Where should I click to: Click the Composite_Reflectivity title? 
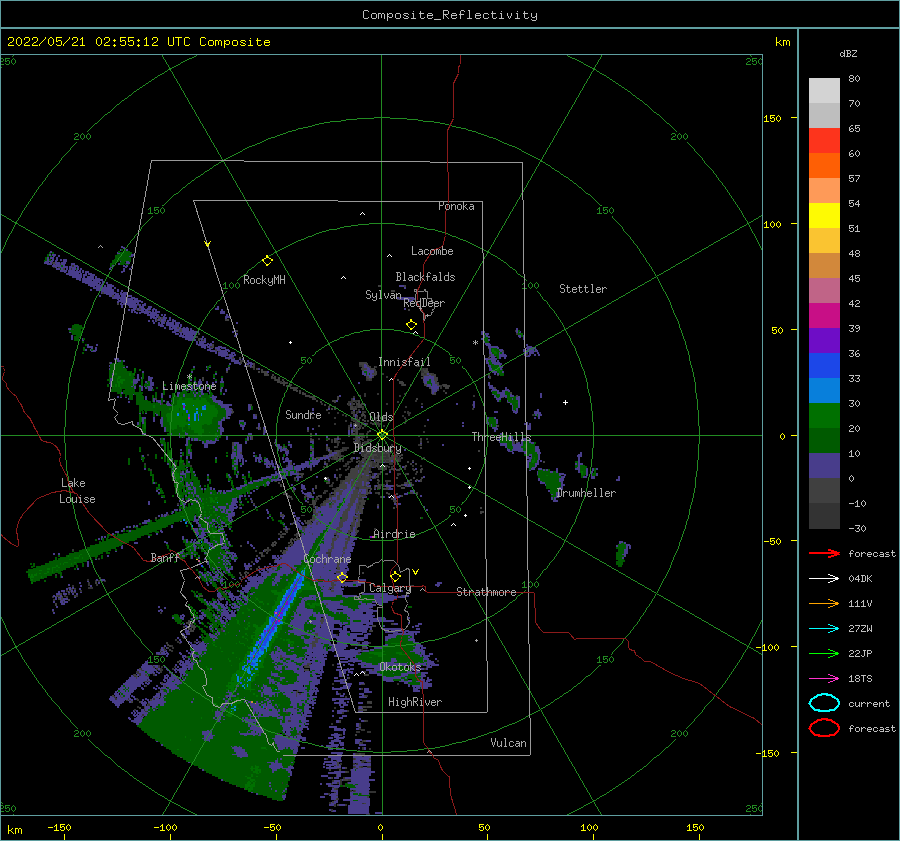tap(450, 15)
